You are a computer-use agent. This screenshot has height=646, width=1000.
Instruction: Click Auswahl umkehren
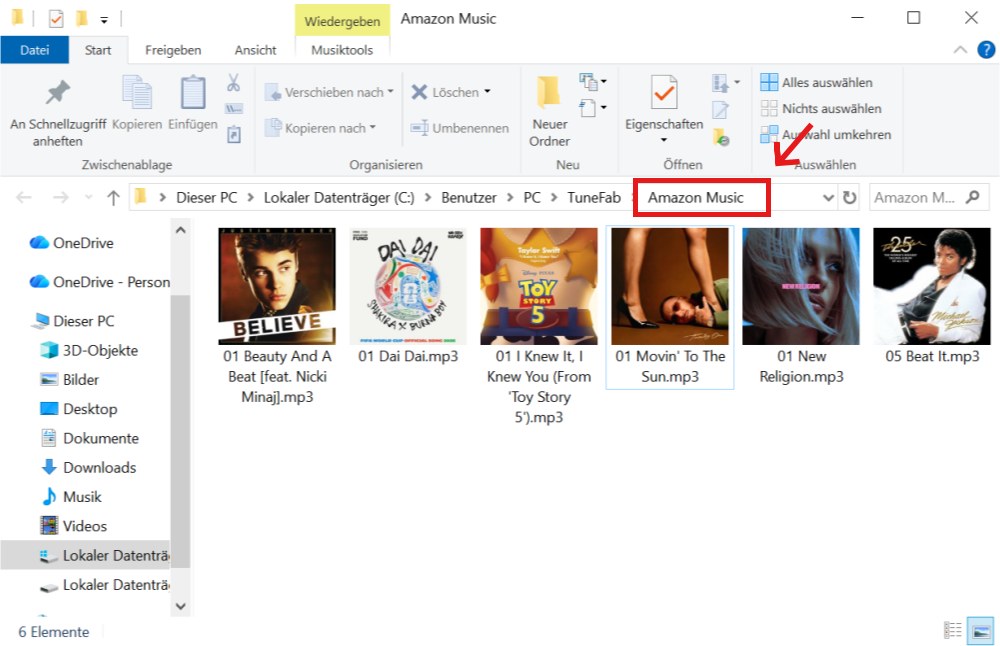click(826, 135)
